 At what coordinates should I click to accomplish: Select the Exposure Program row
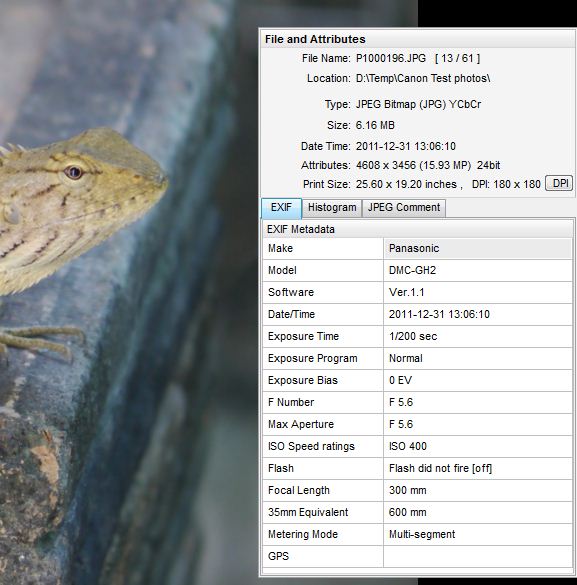pyautogui.click(x=417, y=359)
